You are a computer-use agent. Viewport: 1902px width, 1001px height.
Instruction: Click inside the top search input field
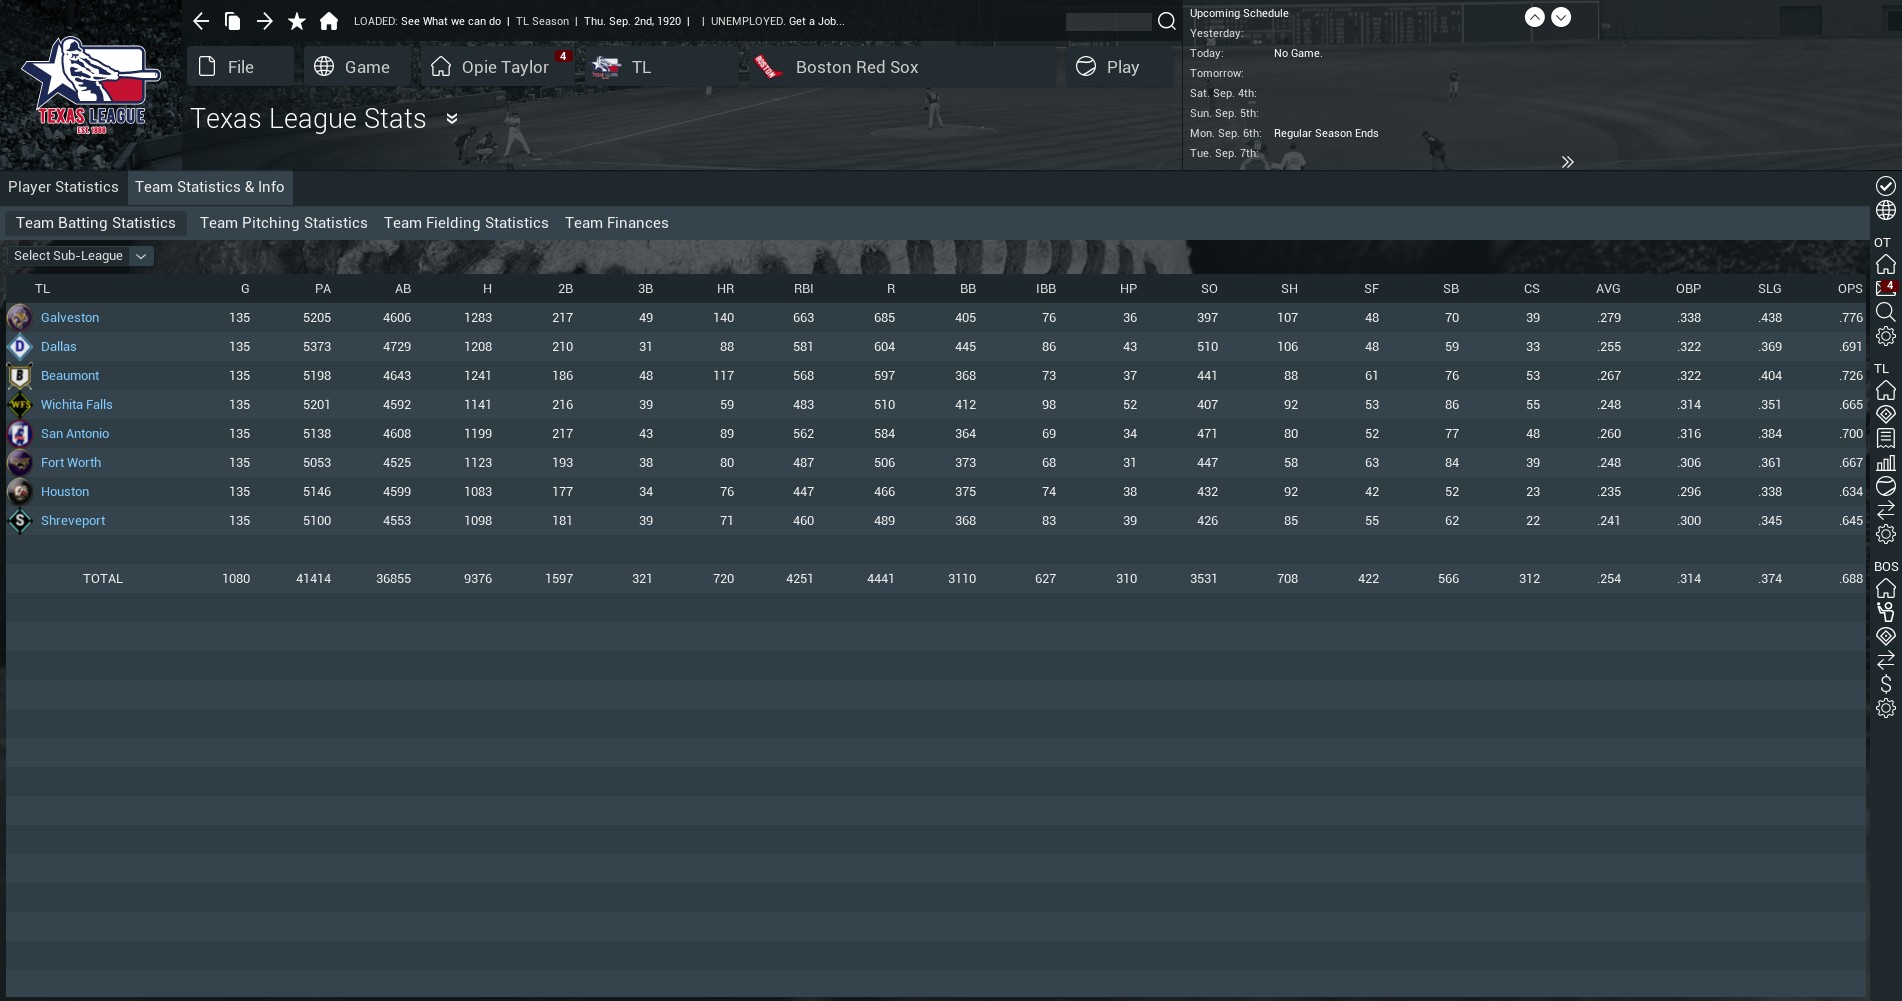[1108, 21]
